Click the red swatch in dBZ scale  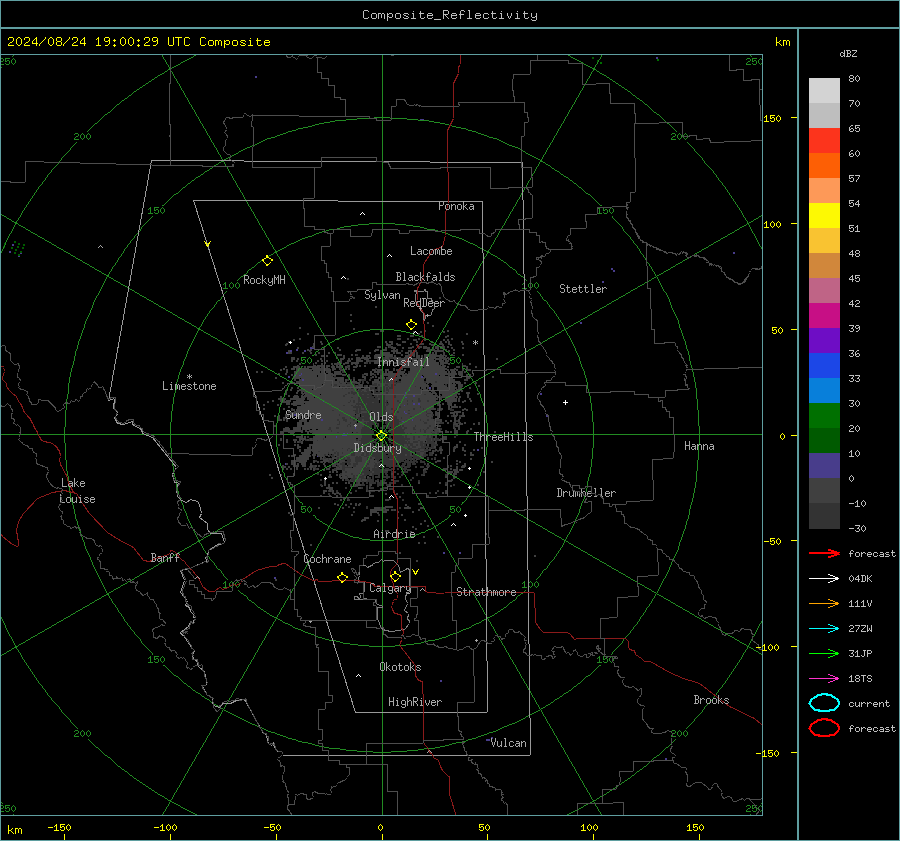tap(824, 141)
